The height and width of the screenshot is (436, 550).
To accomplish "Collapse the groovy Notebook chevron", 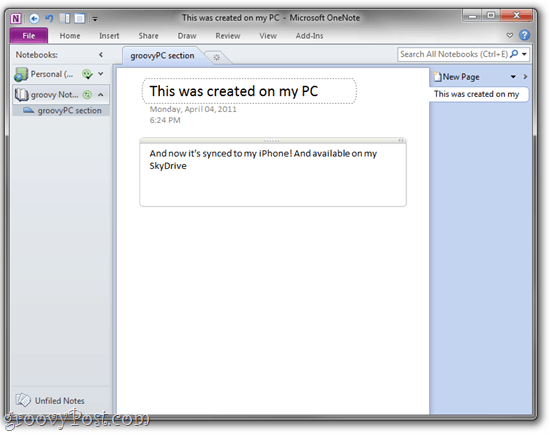I will 101,95.
